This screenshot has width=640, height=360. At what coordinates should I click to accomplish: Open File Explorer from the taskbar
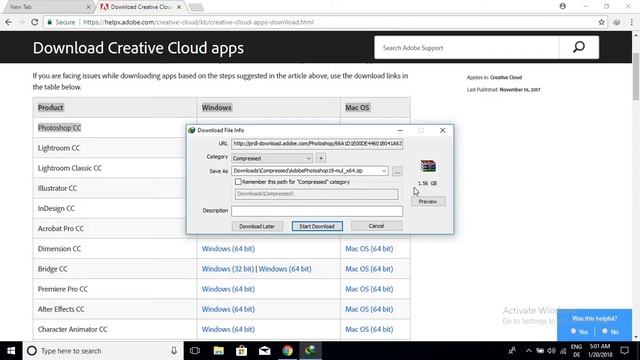click(x=218, y=351)
